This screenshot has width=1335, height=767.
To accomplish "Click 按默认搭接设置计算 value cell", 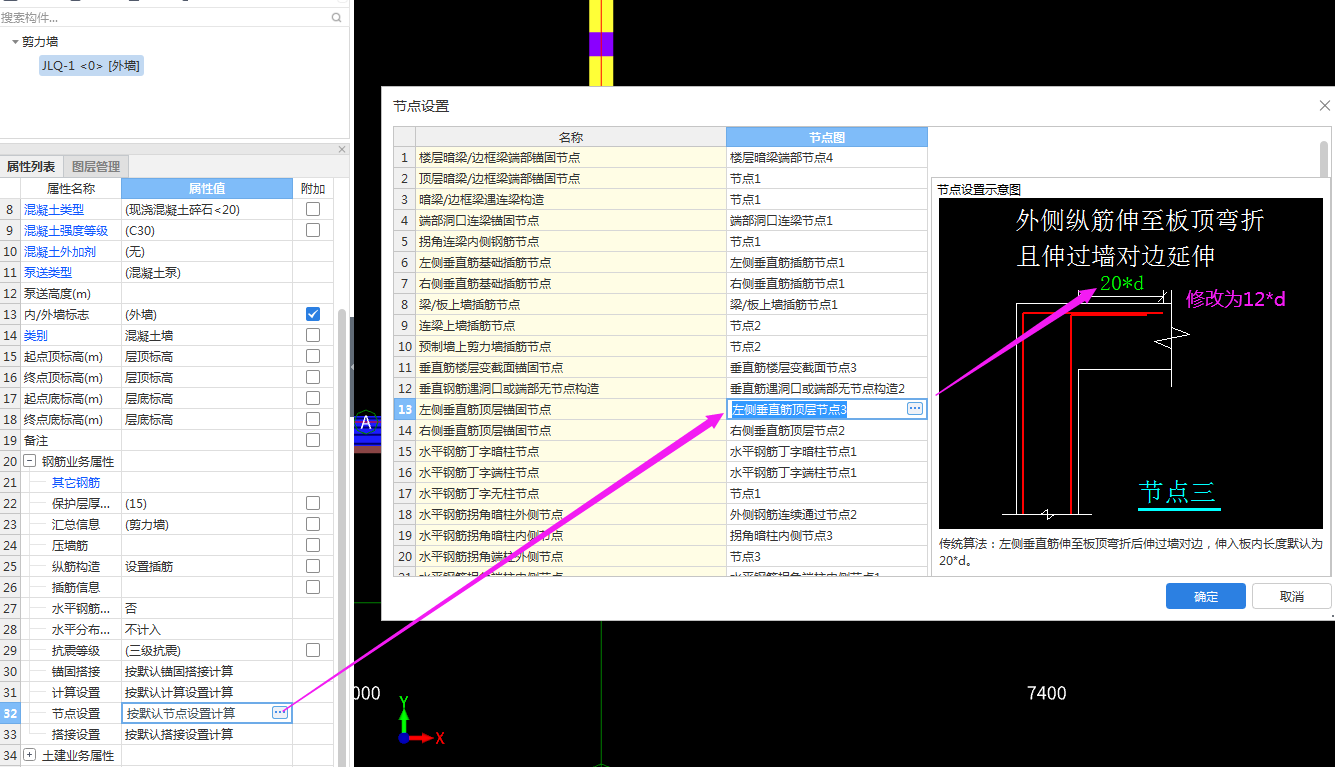I will (207, 734).
